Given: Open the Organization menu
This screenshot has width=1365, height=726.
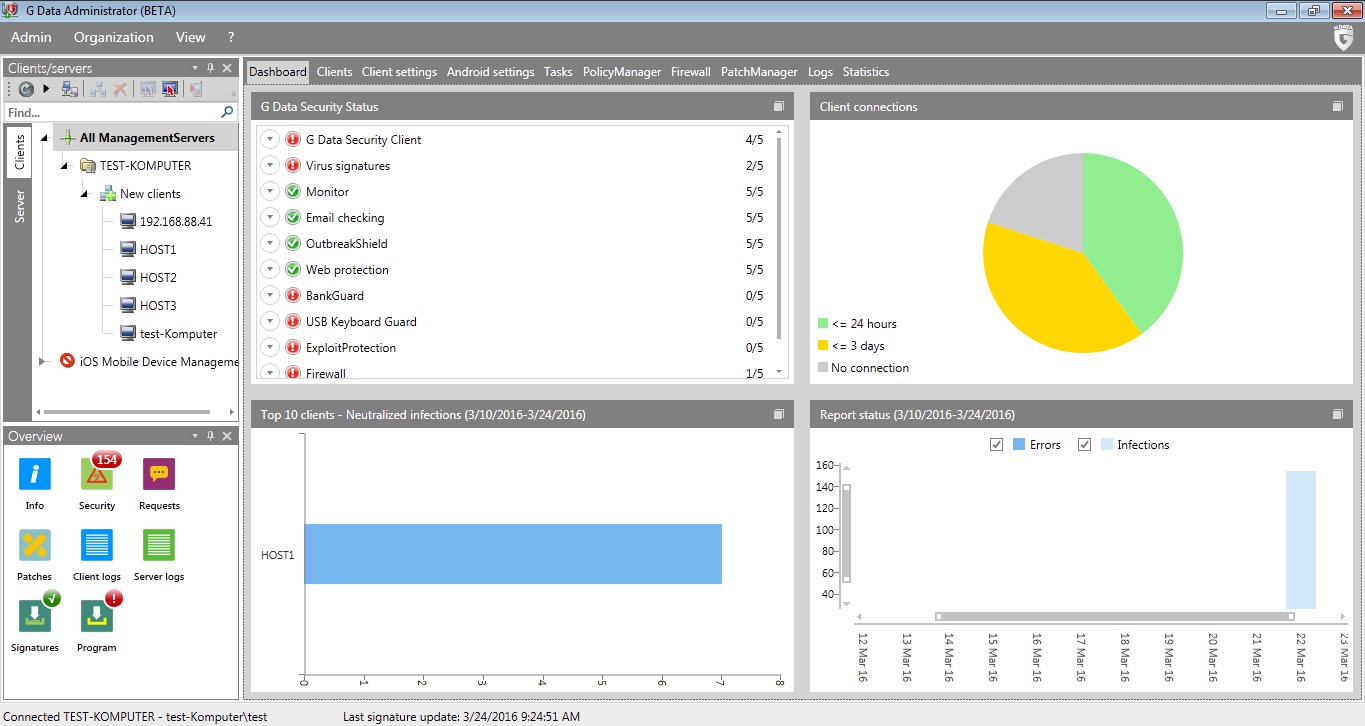Looking at the screenshot, I should pos(114,37).
